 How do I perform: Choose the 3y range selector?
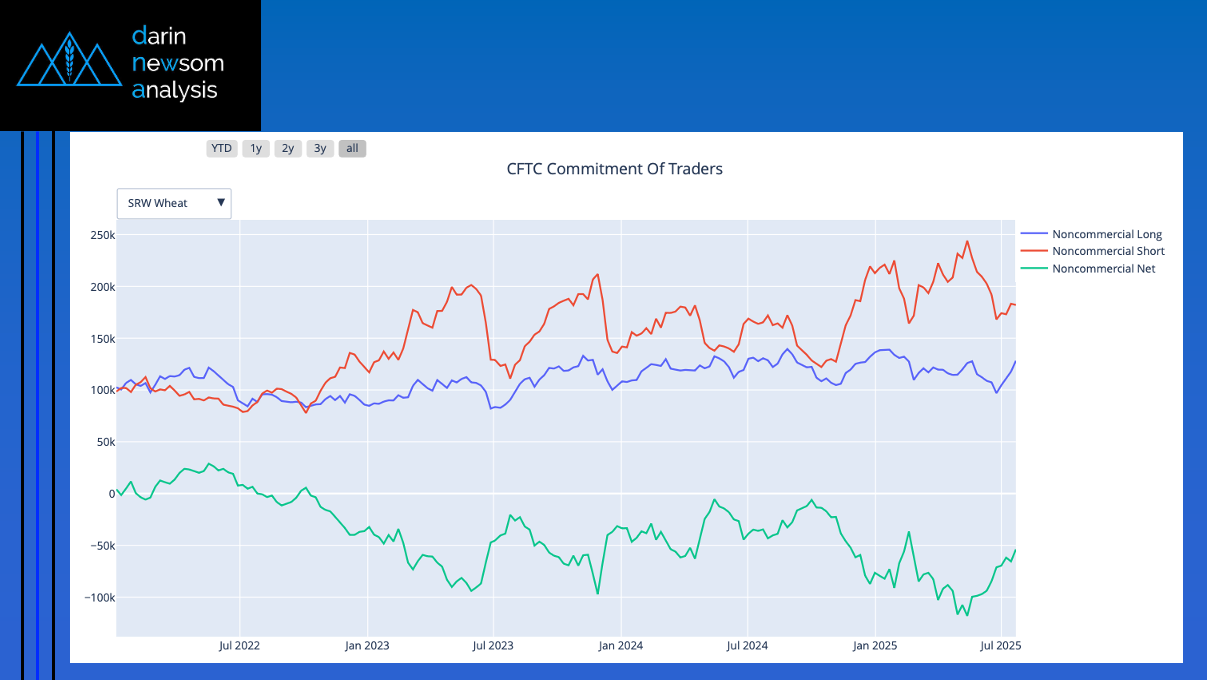point(320,148)
